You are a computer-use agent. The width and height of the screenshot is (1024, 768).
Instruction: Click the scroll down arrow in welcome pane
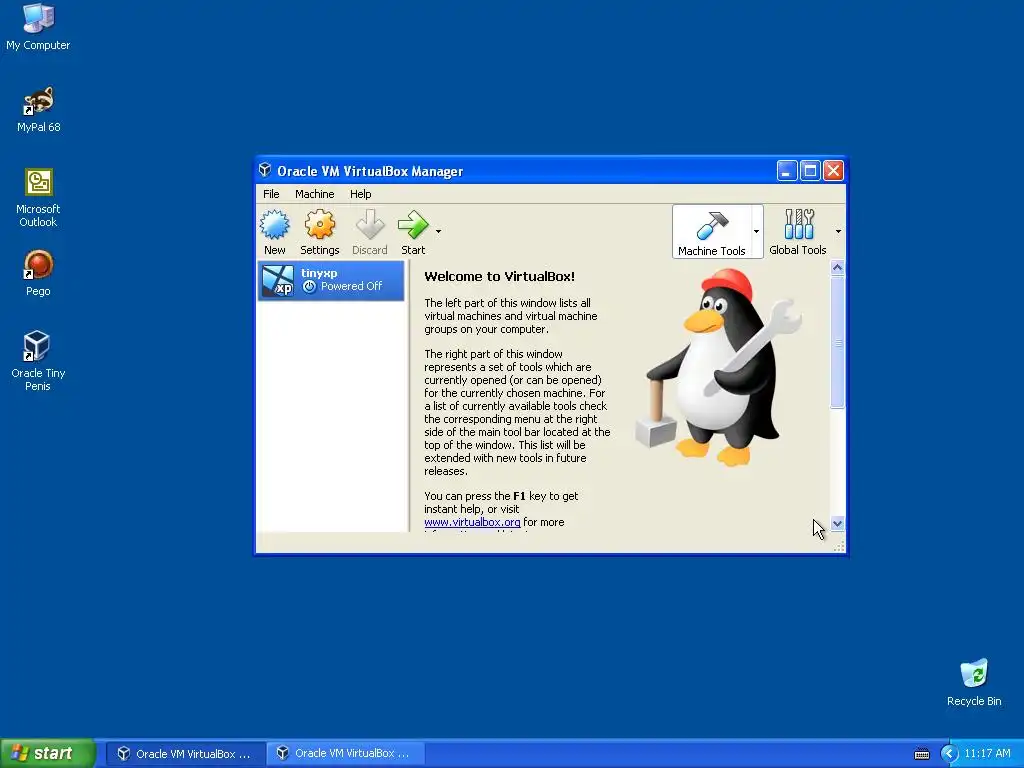point(837,524)
